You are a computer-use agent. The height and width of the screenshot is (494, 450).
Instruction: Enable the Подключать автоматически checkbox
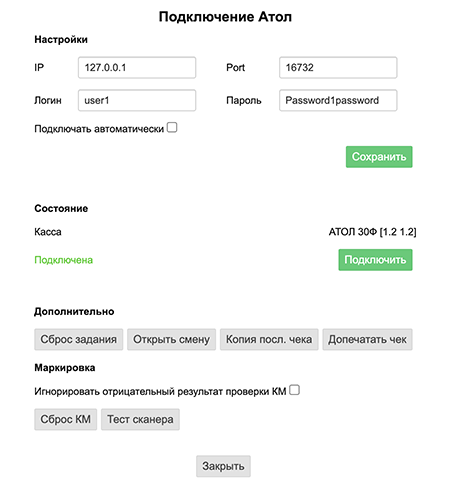pos(172,127)
